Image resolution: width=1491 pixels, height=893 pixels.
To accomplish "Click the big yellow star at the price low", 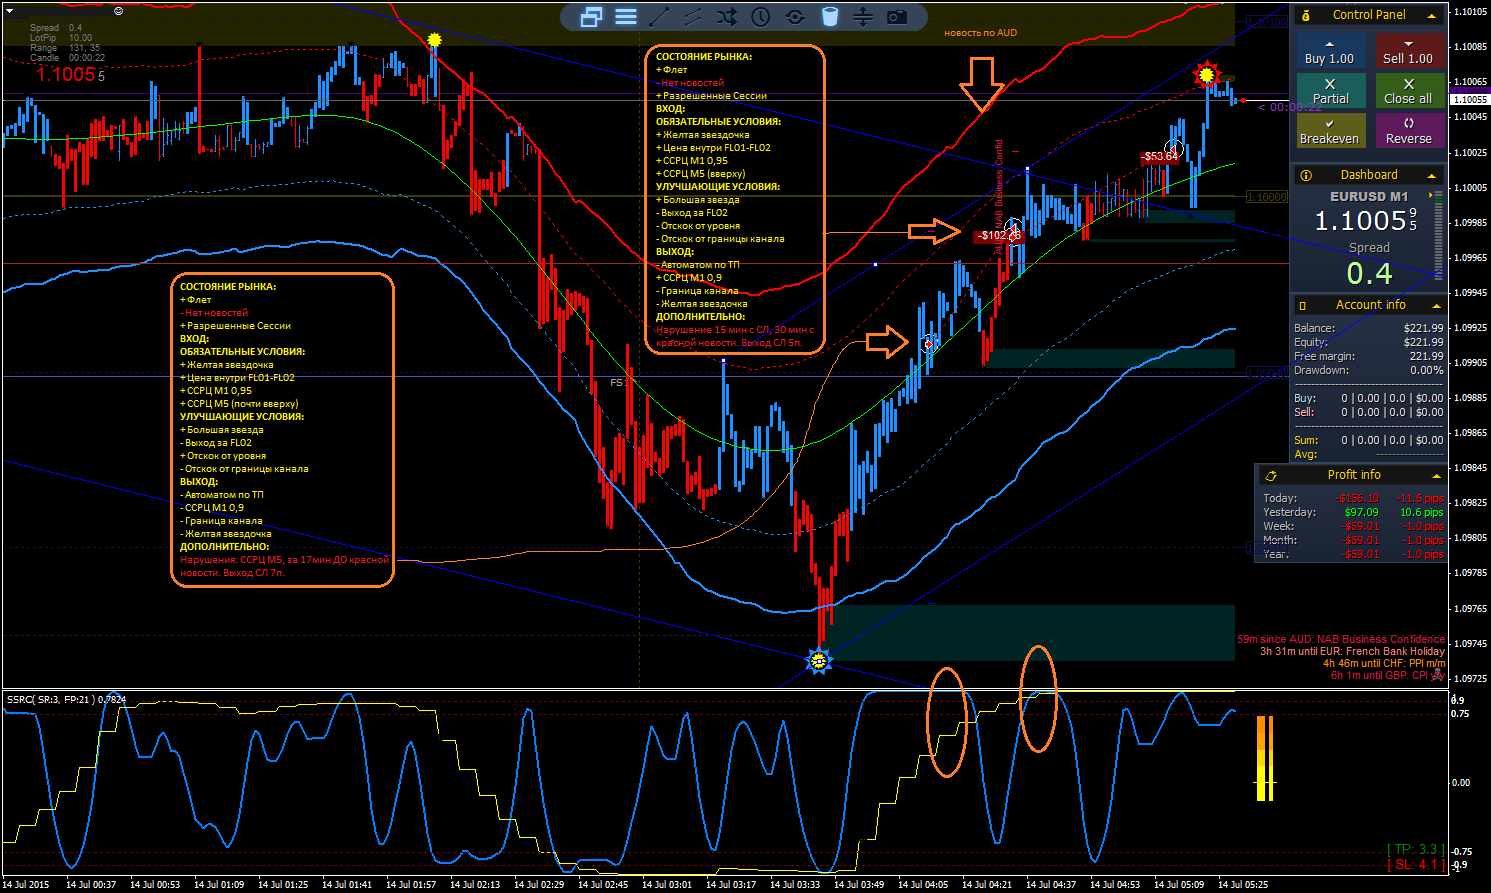I will tap(819, 660).
